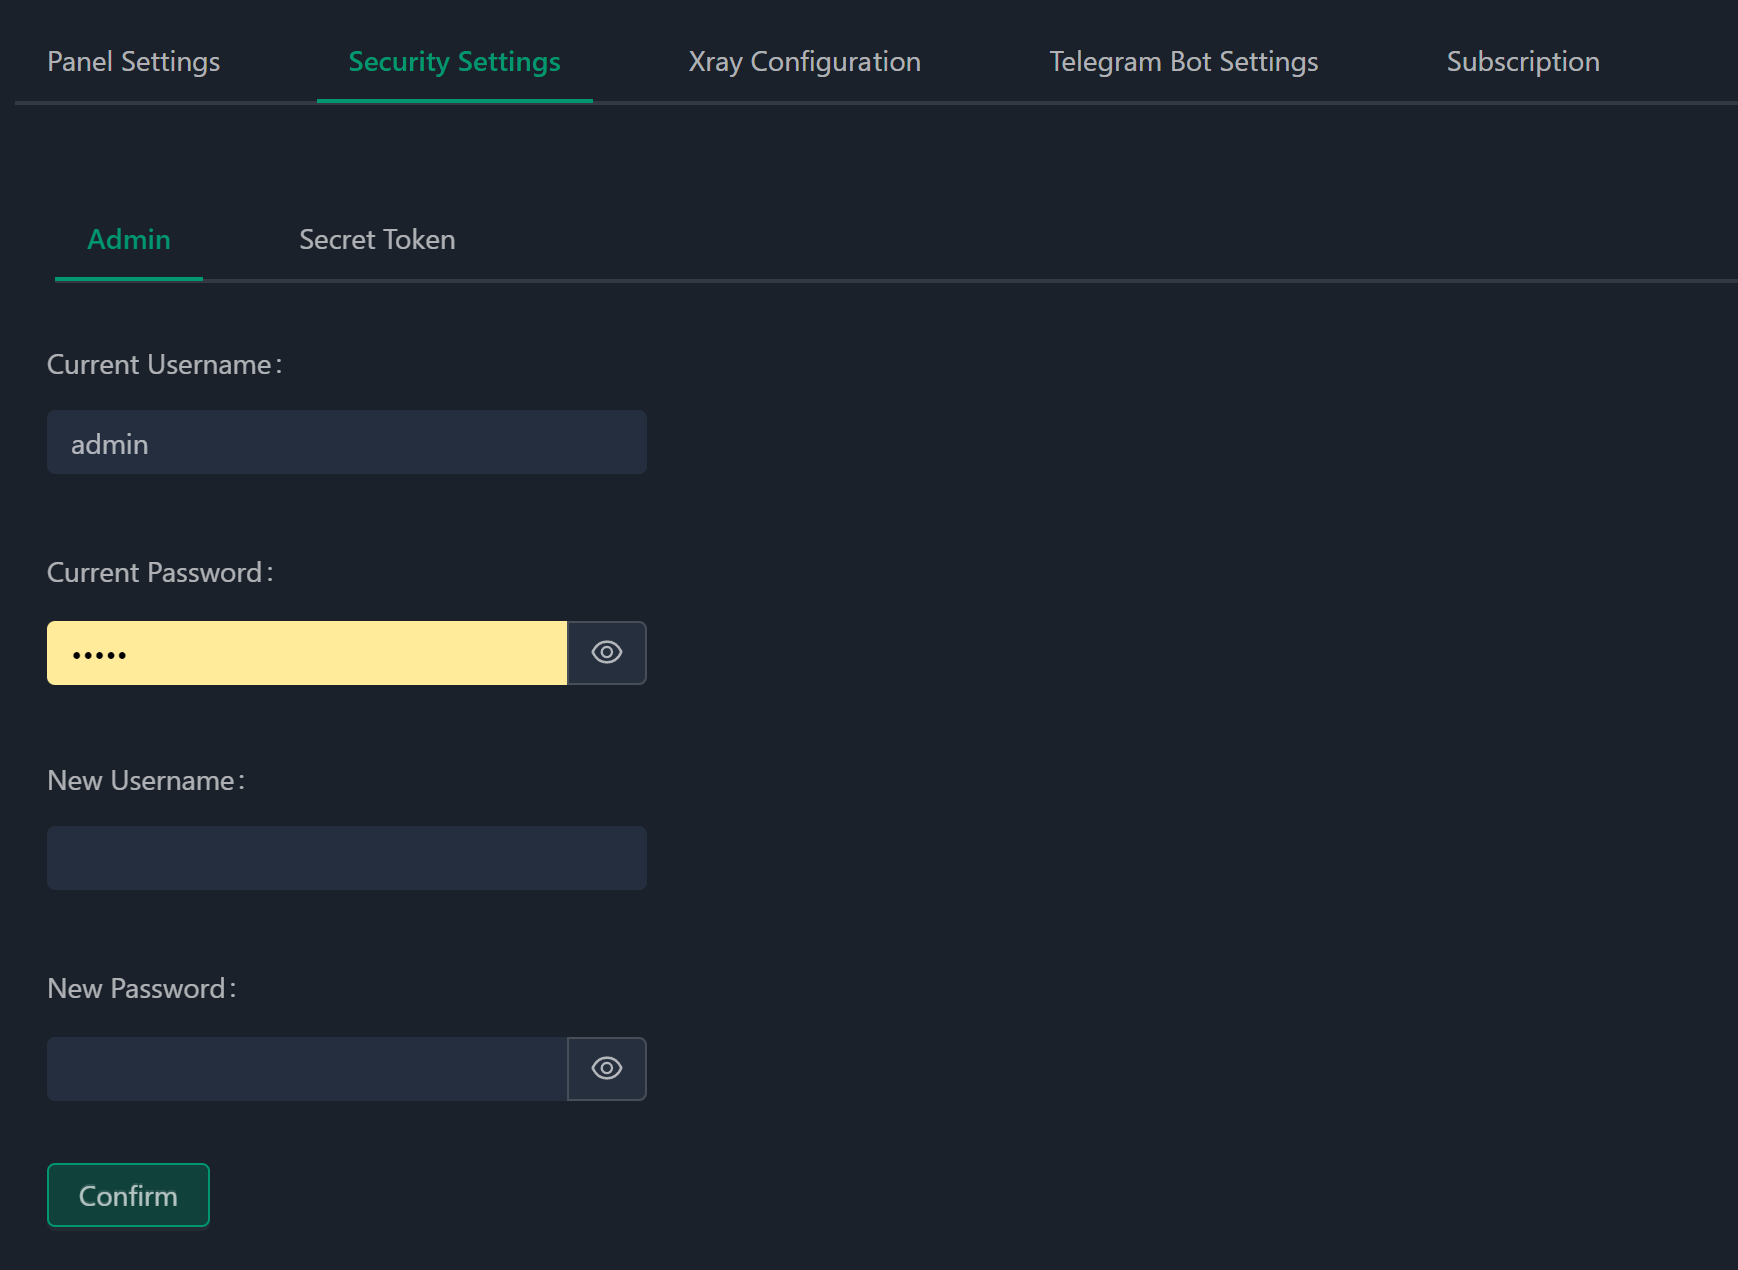Image resolution: width=1738 pixels, height=1270 pixels.
Task: Open the Telegram Bot Settings tab
Action: pos(1183,62)
